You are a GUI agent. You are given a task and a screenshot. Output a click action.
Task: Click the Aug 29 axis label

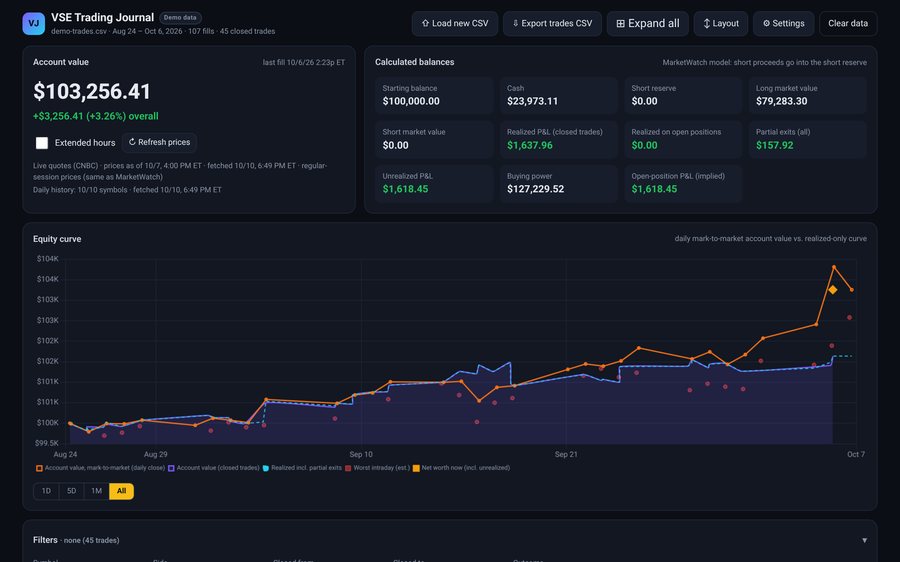coord(156,454)
